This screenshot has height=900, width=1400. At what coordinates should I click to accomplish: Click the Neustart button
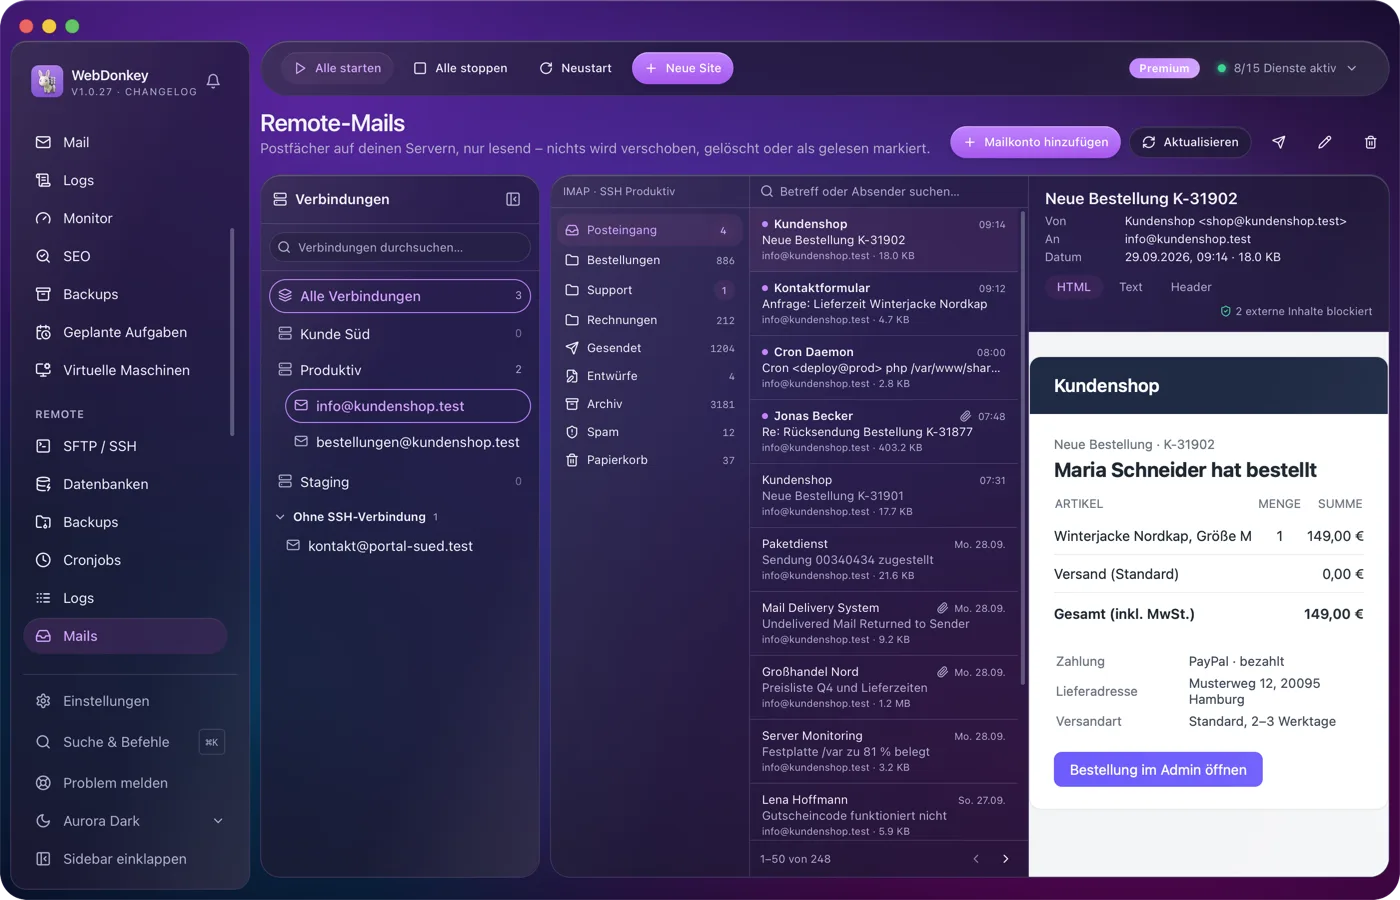[576, 68]
